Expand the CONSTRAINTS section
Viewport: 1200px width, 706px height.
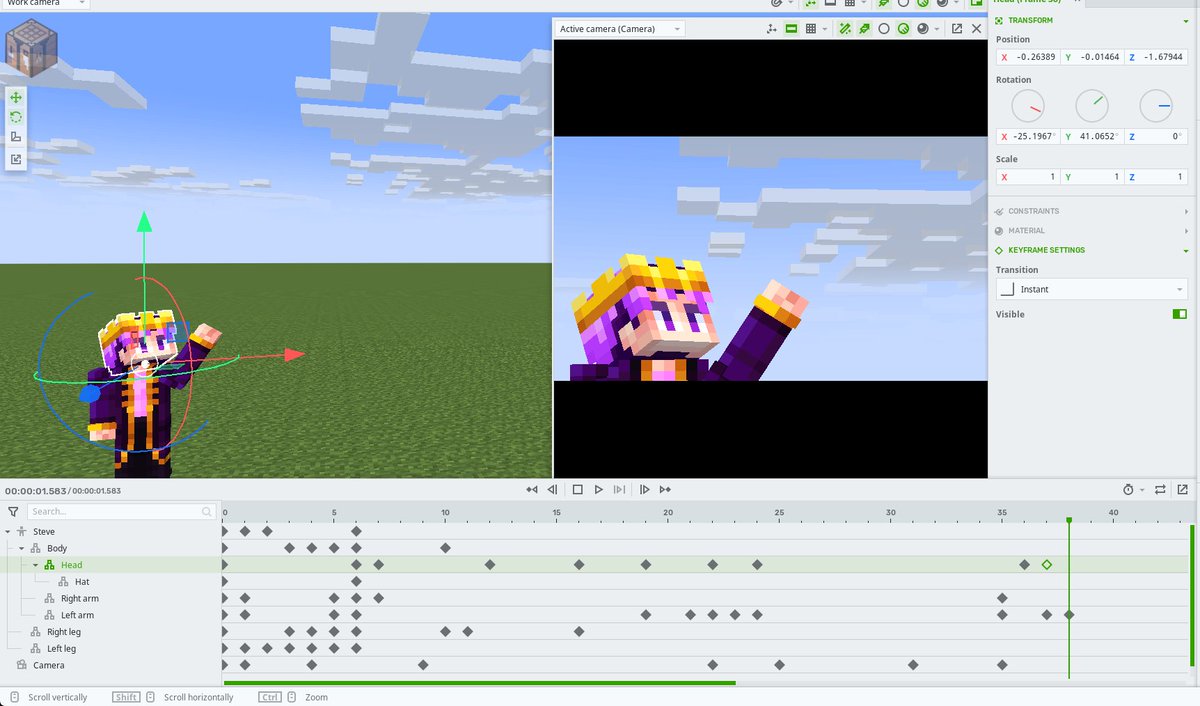pyautogui.click(x=1185, y=211)
